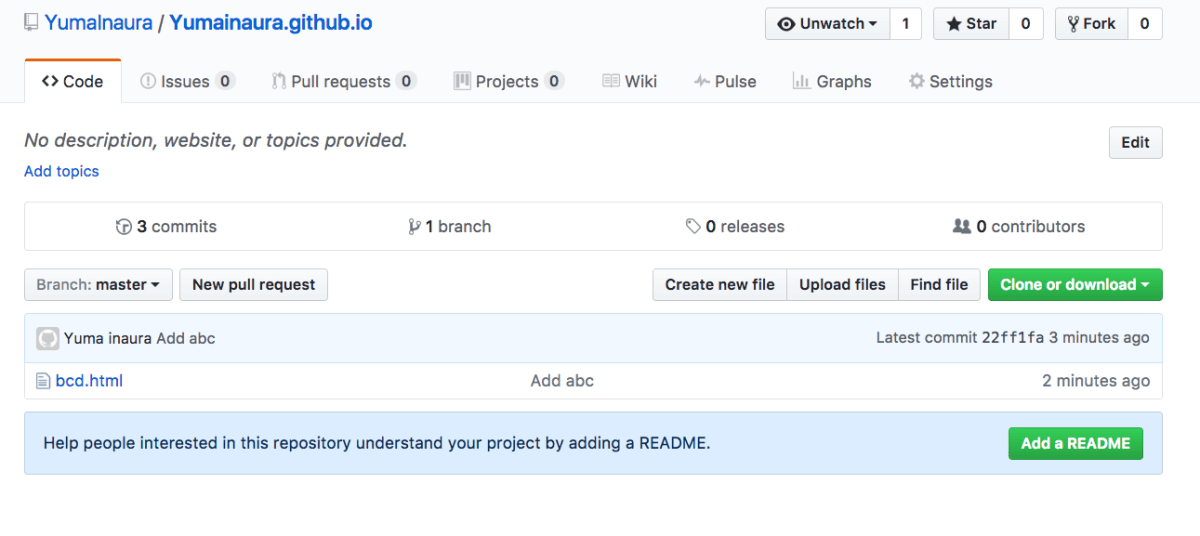Expand the Branch: master selector
This screenshot has width=1200, height=536.
(98, 285)
